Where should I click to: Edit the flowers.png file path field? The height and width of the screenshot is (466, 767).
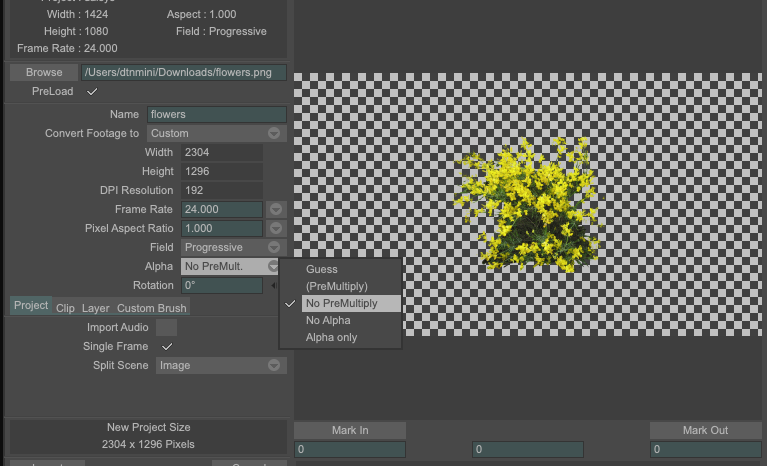(184, 72)
